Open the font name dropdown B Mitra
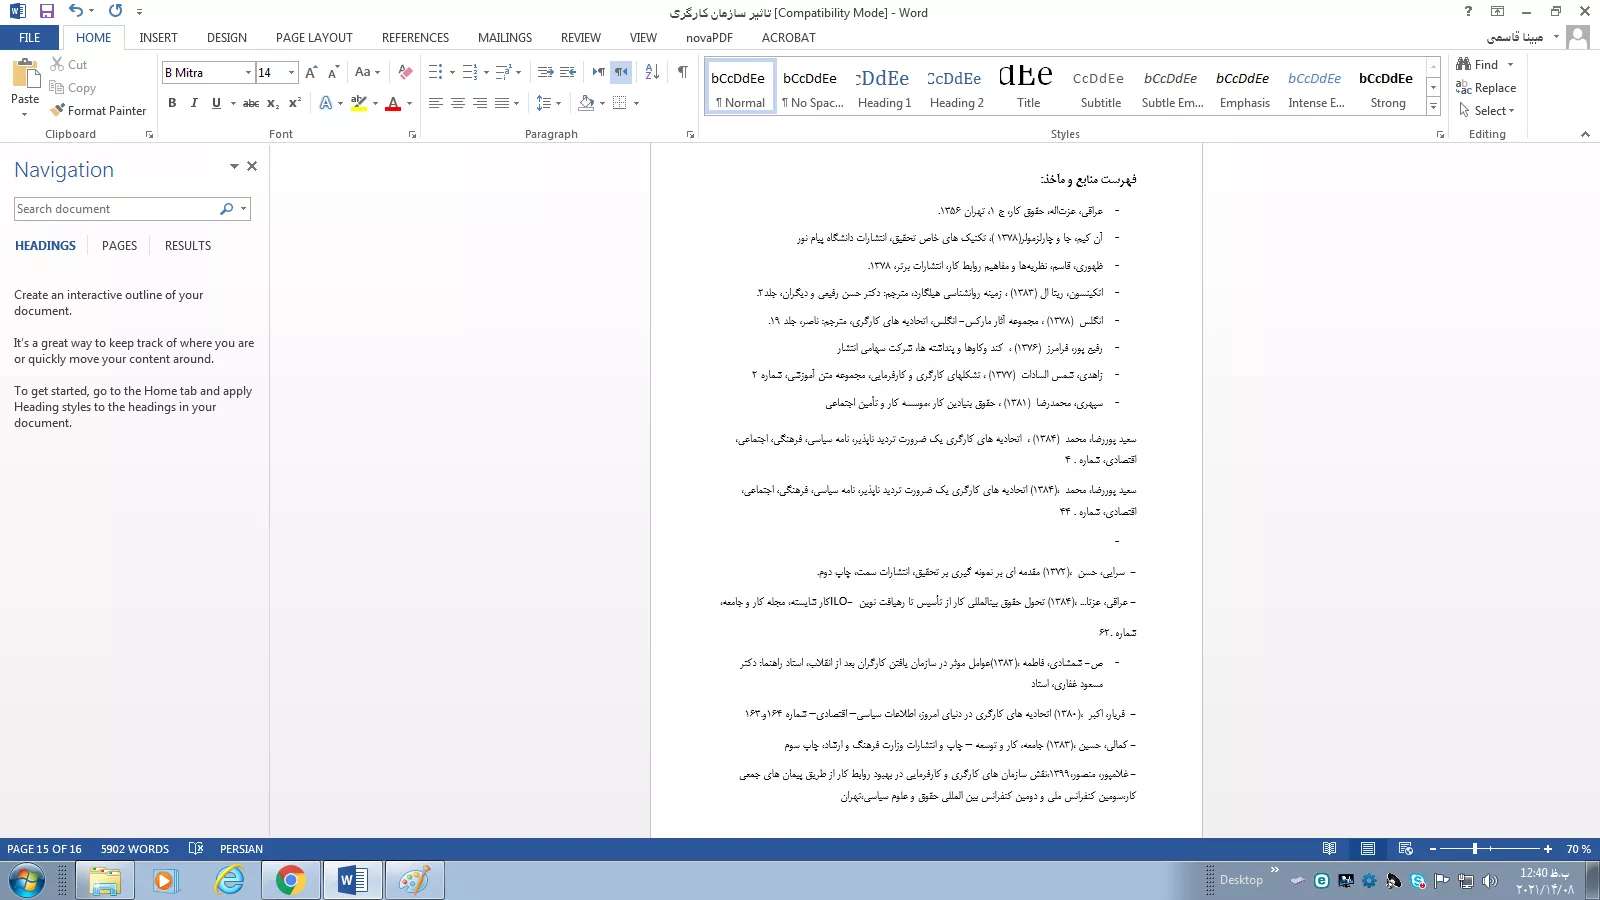This screenshot has width=1600, height=900. point(248,72)
